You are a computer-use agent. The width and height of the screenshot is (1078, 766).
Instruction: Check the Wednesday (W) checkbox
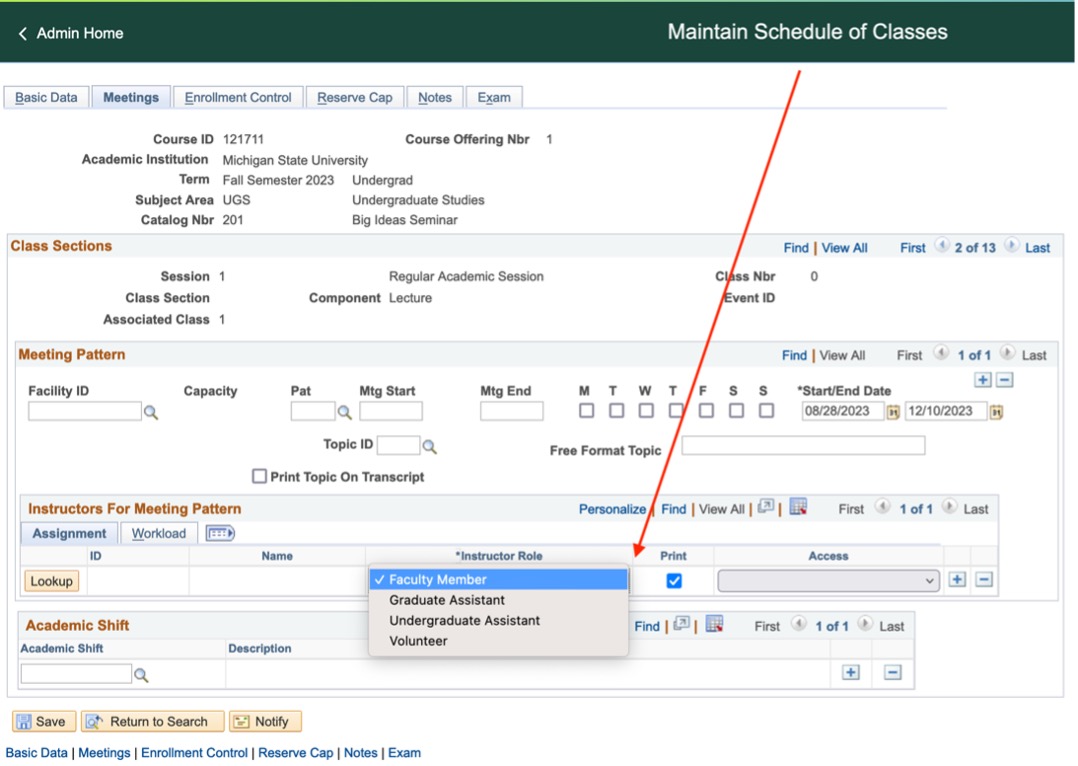(x=646, y=411)
